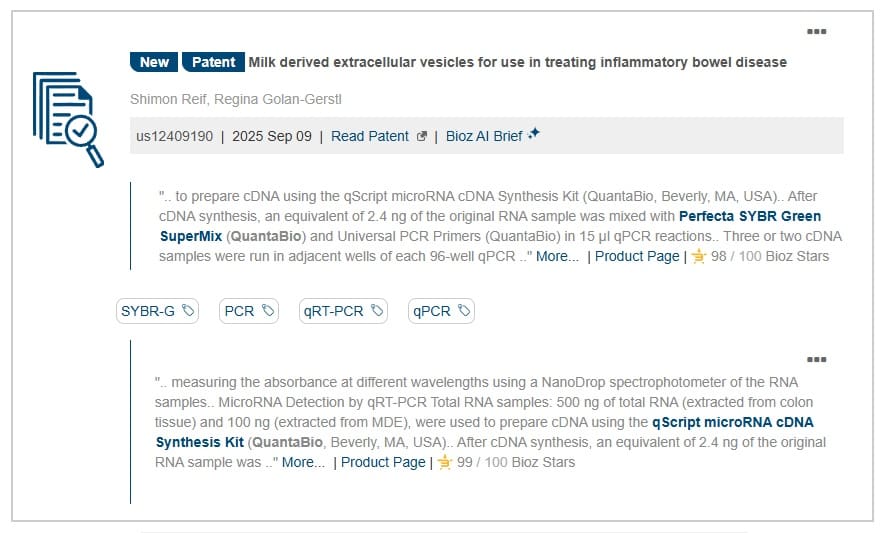The height and width of the screenshot is (533, 890).
Task: Click the Bioz AI Brief sparkle icon
Action: (x=534, y=134)
